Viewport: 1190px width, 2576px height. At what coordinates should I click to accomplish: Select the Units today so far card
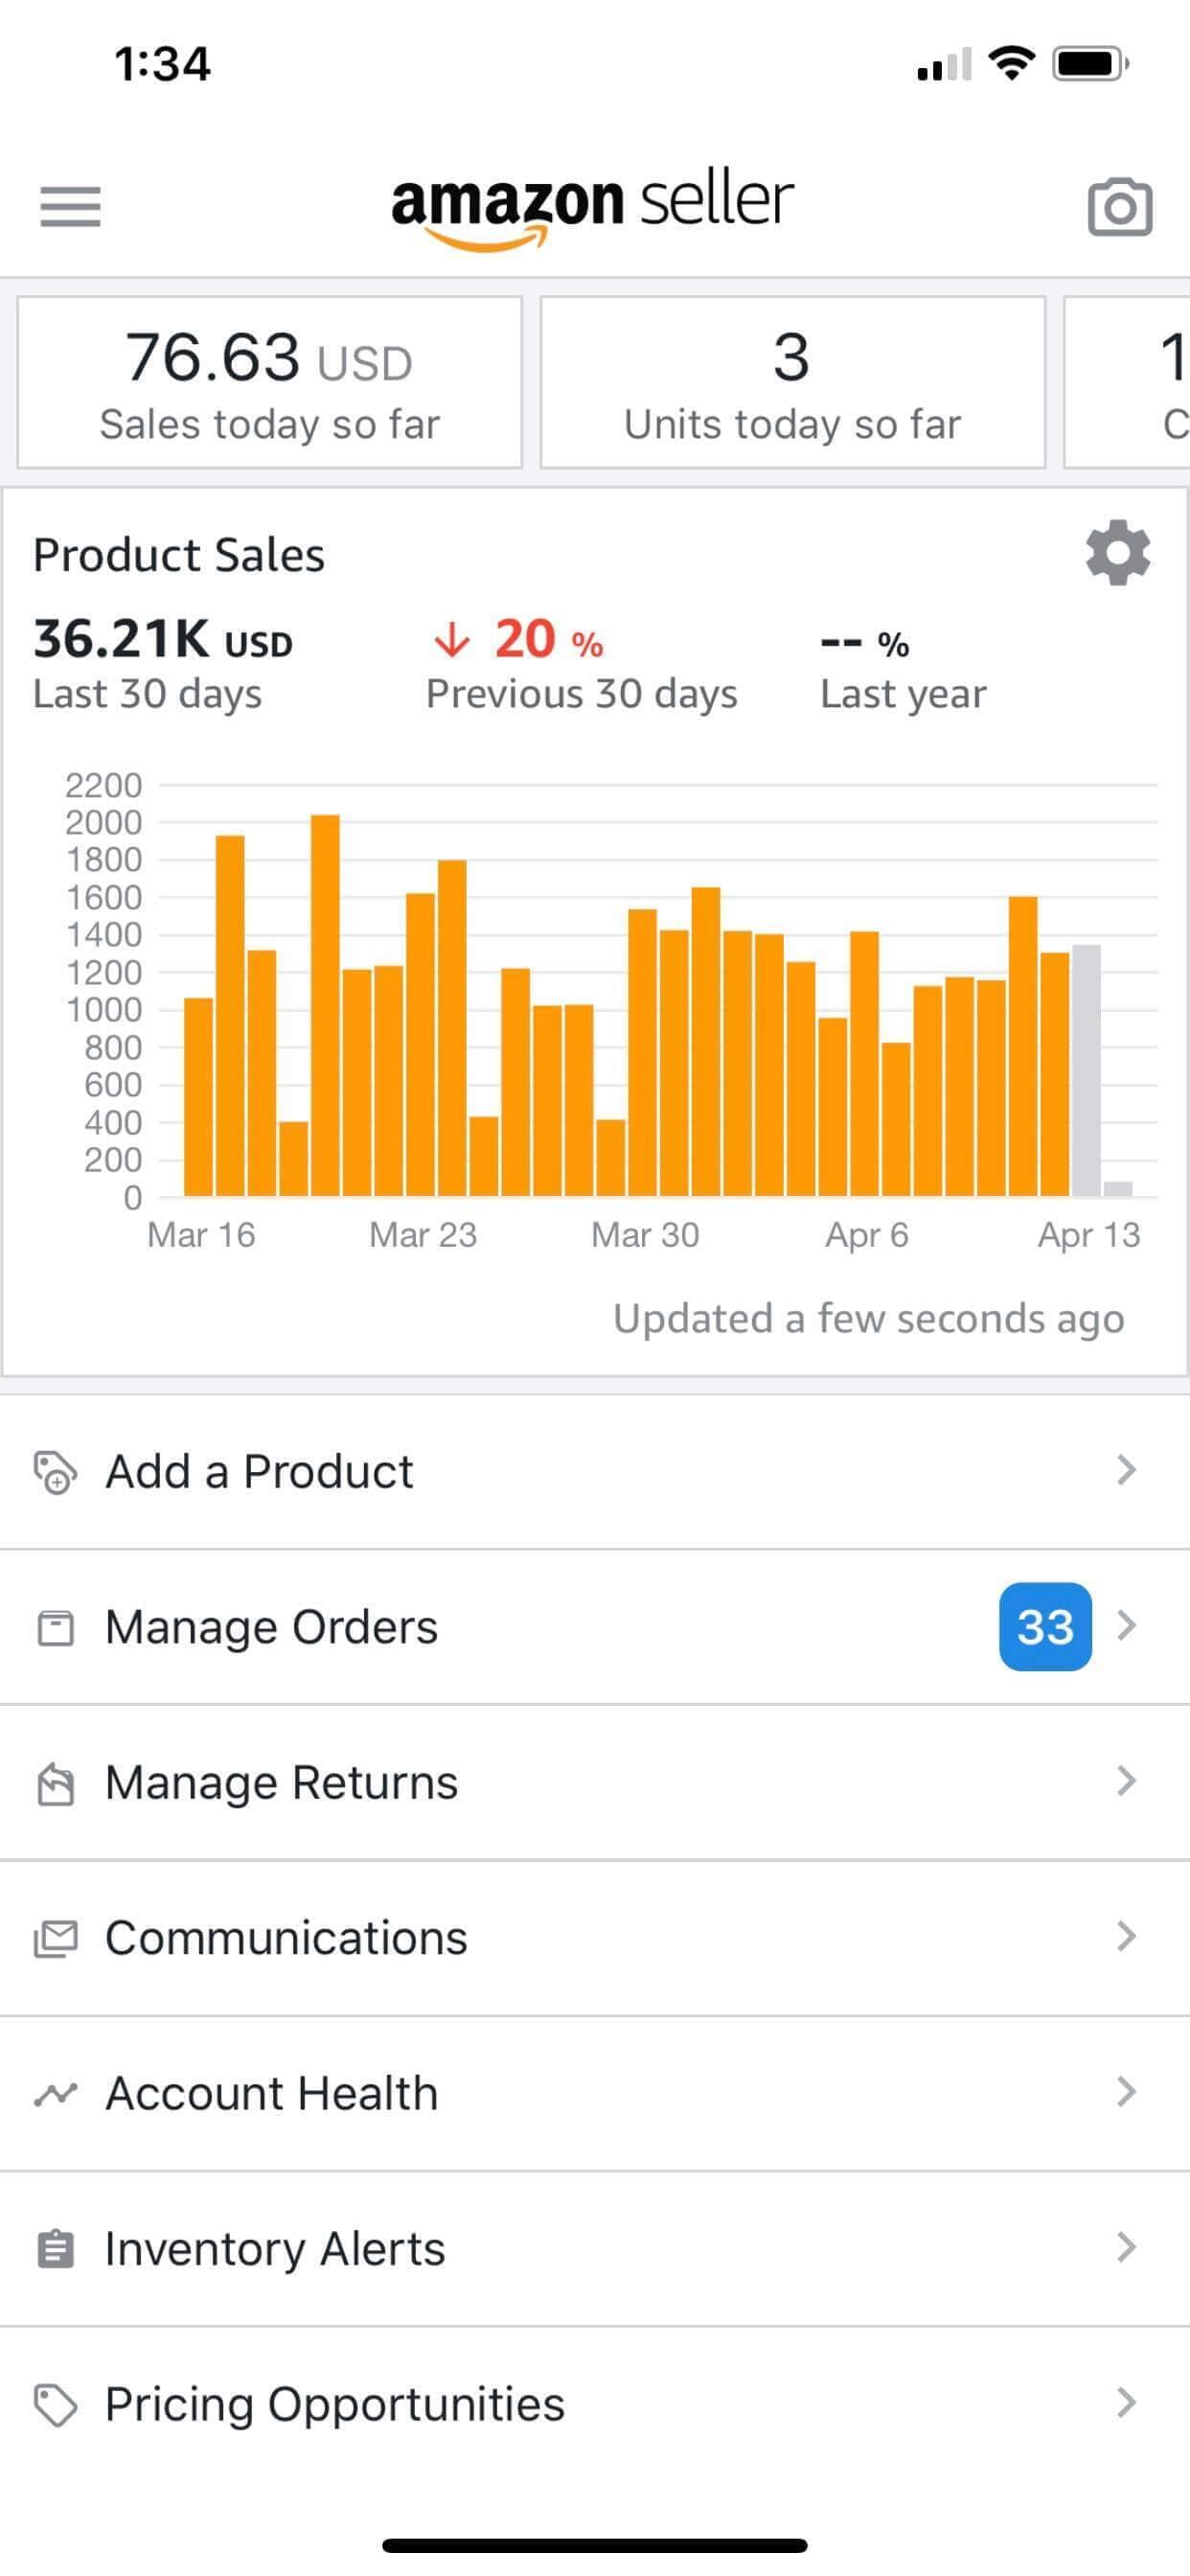point(792,382)
